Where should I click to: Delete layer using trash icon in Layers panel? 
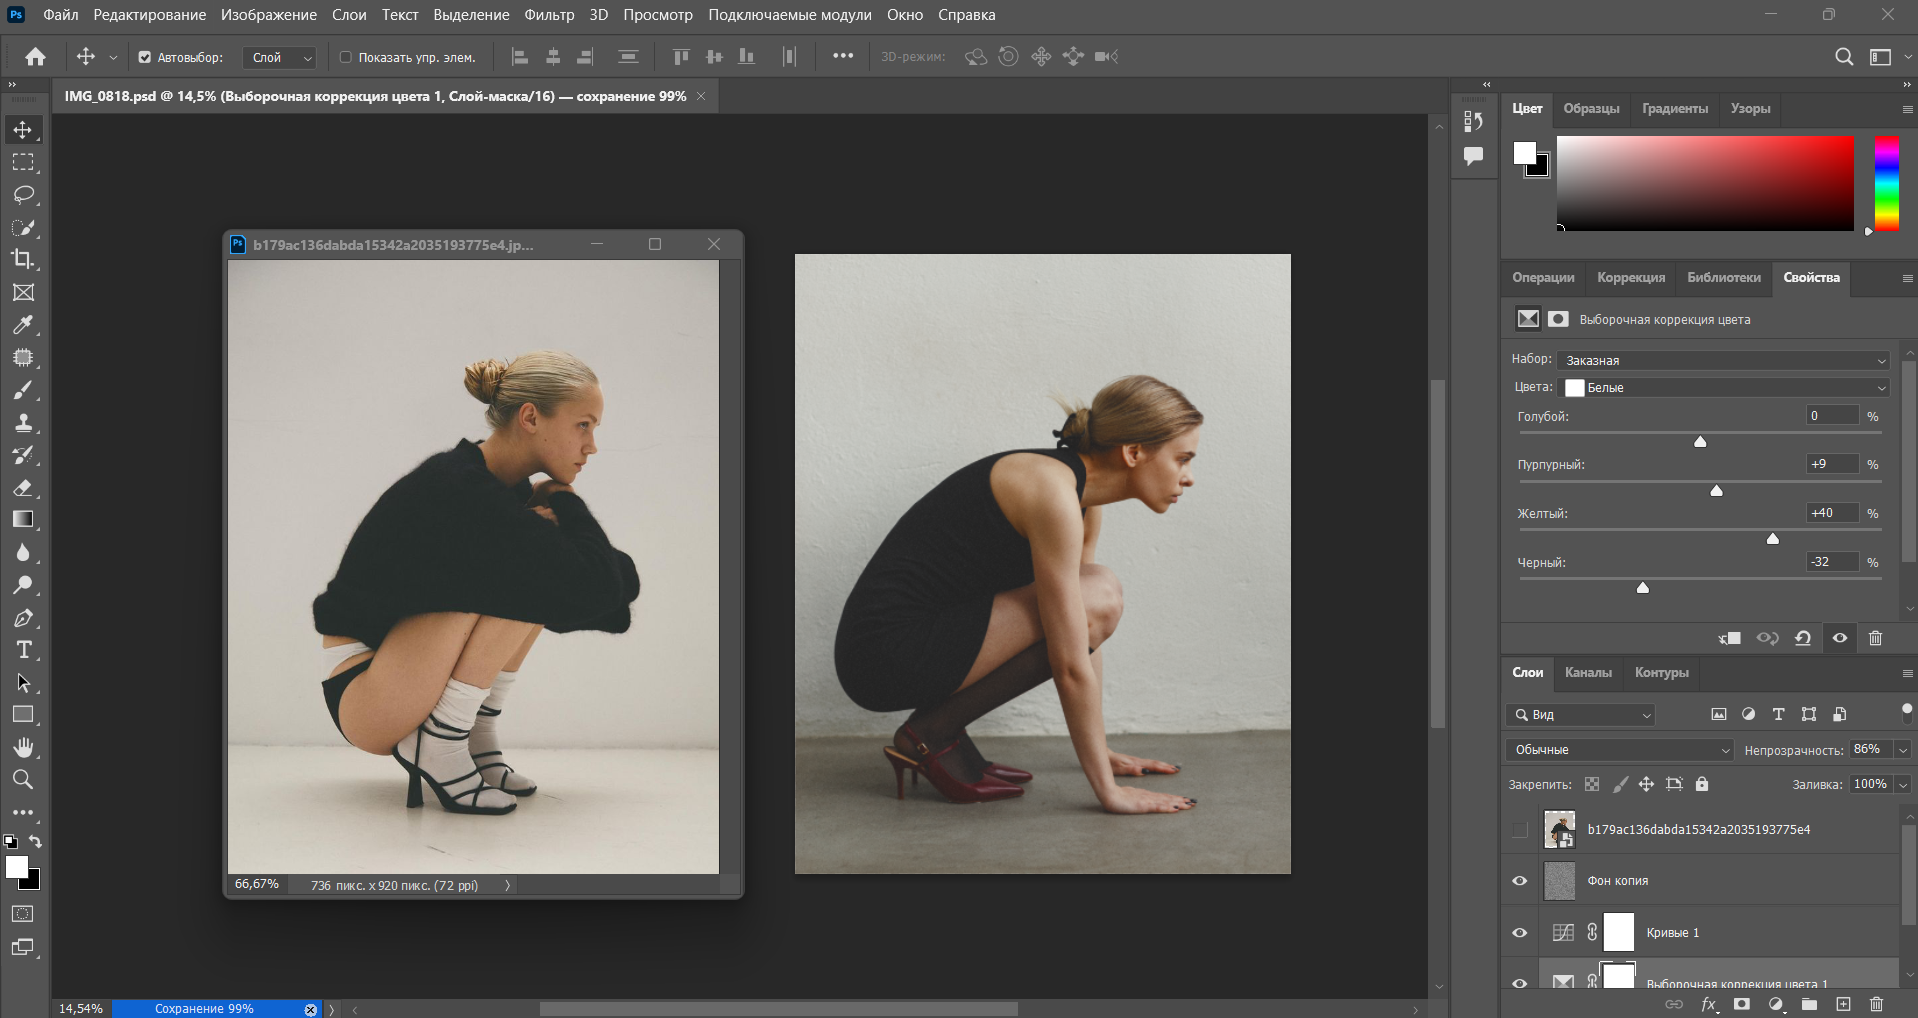(x=1876, y=1004)
